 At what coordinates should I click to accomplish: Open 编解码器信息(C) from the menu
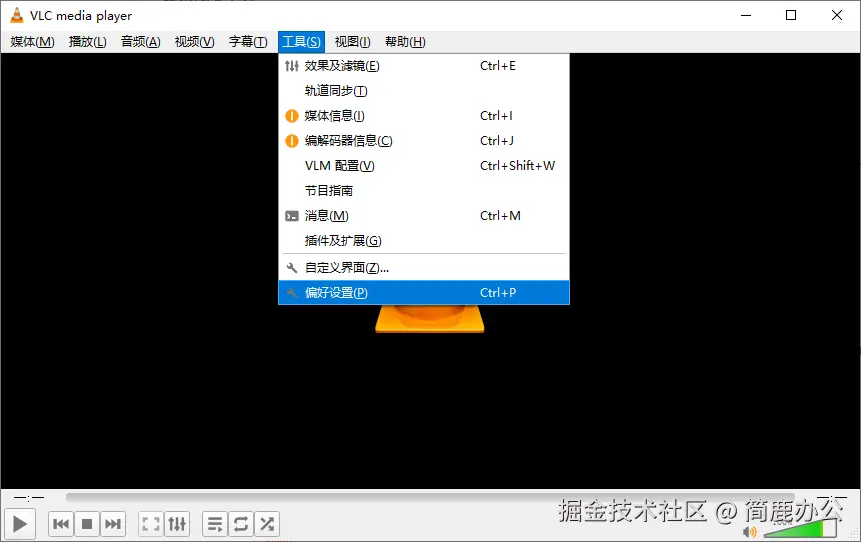(x=424, y=141)
